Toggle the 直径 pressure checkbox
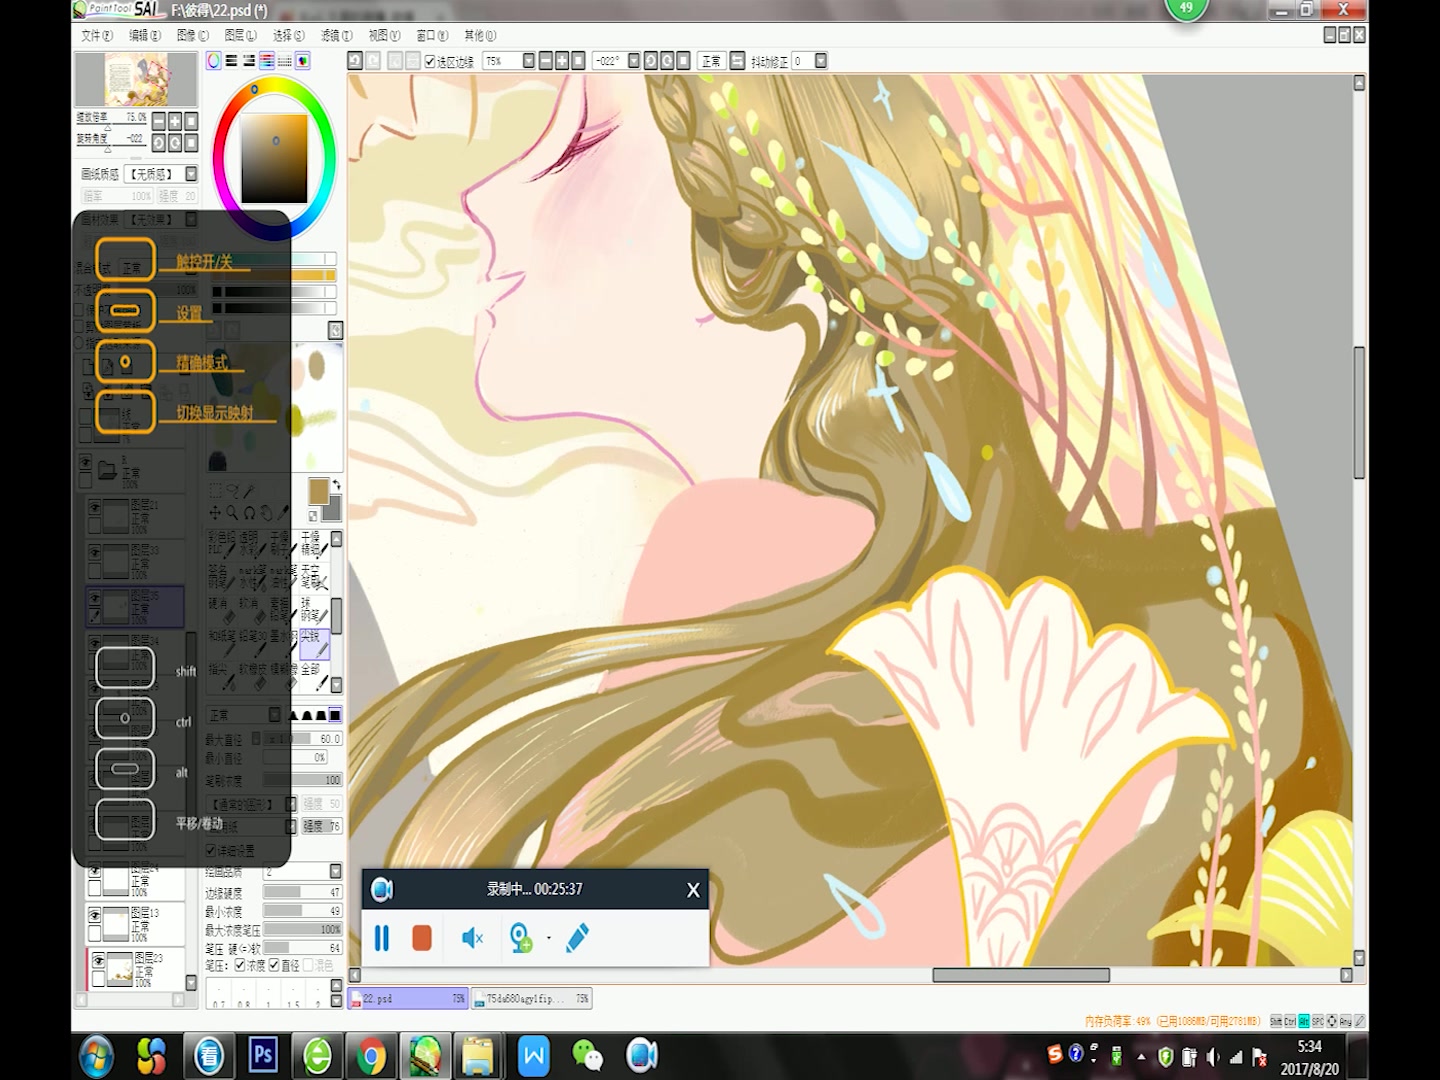Screen dimensions: 1440x1080 click(x=274, y=965)
